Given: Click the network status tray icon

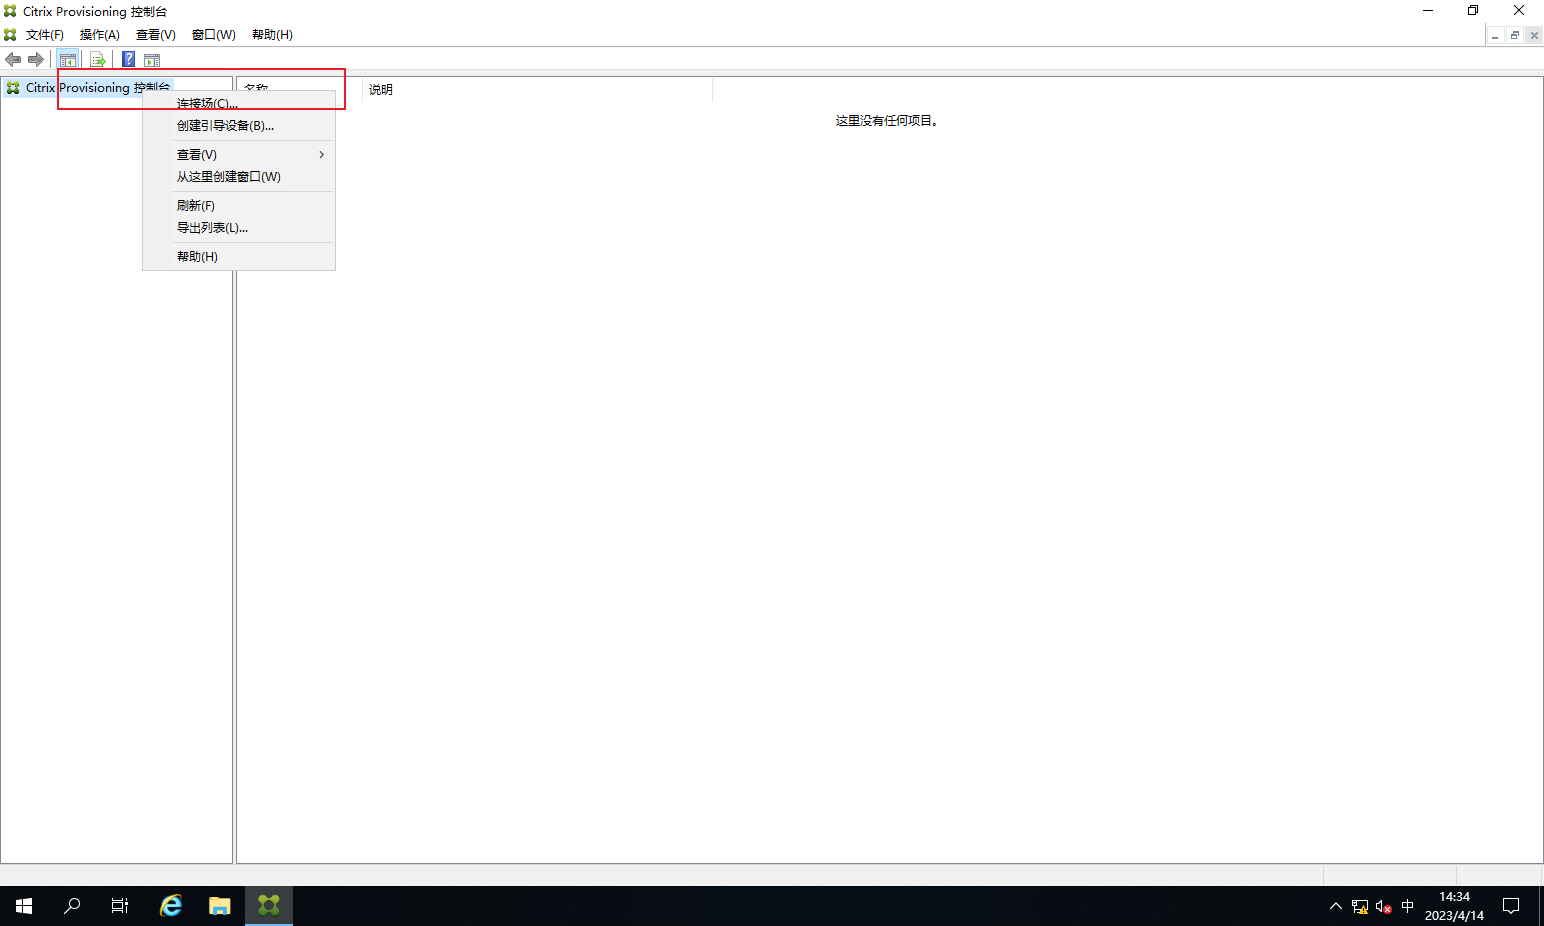Looking at the screenshot, I should coord(1360,907).
